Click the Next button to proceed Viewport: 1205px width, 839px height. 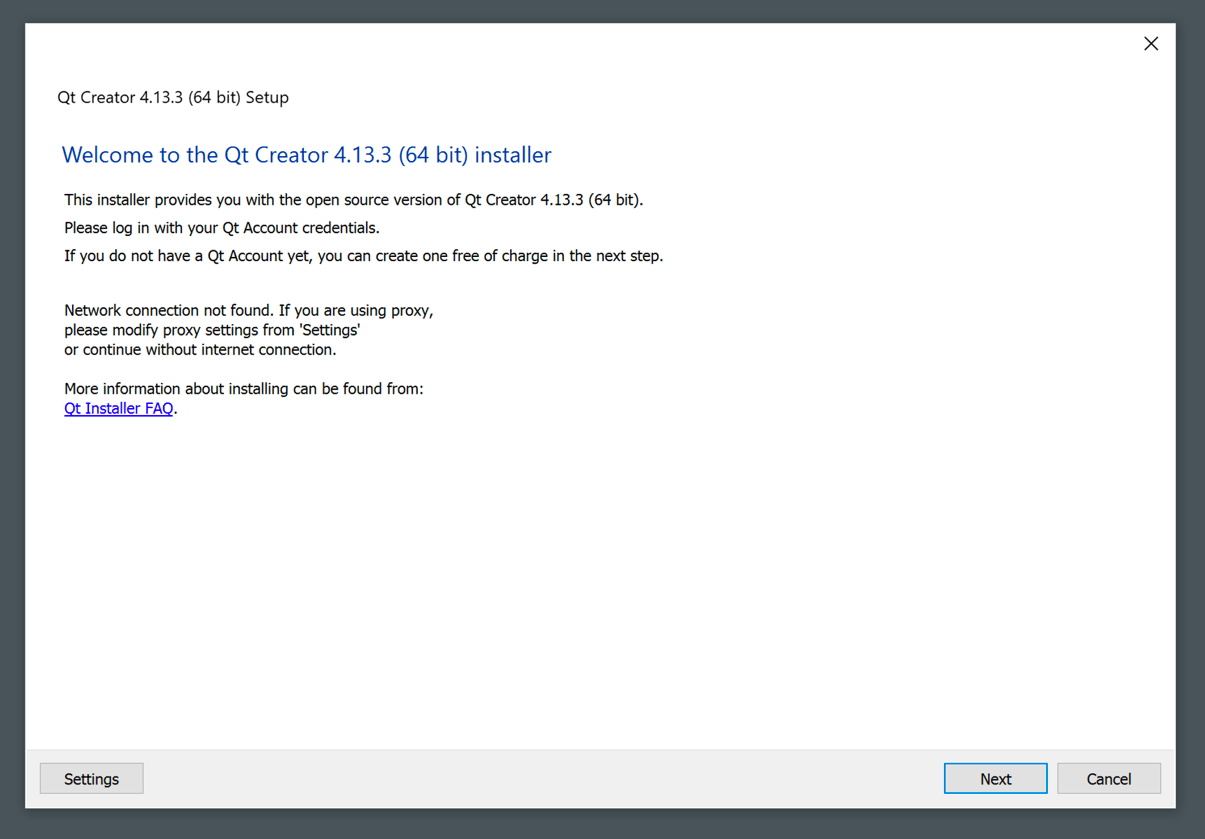pos(995,778)
